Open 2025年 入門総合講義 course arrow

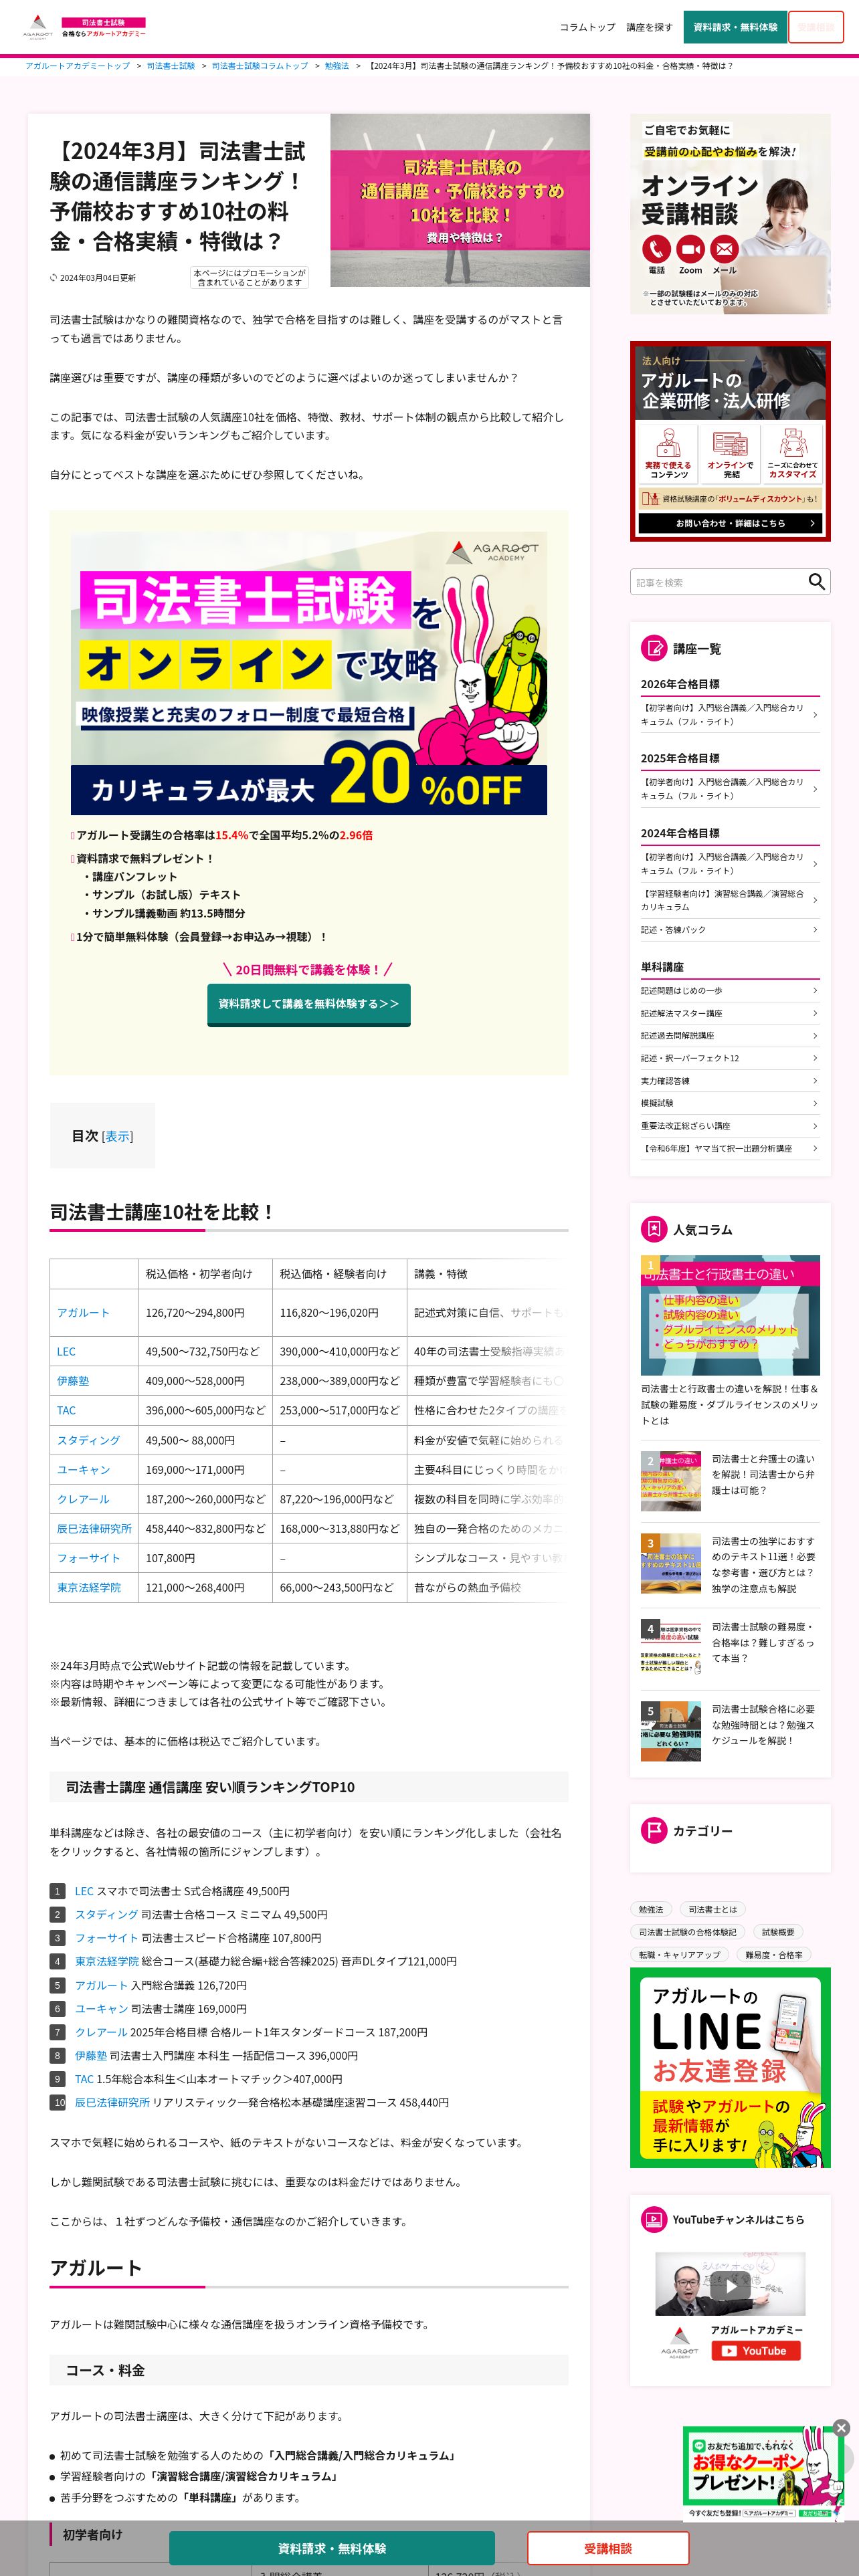coord(815,789)
